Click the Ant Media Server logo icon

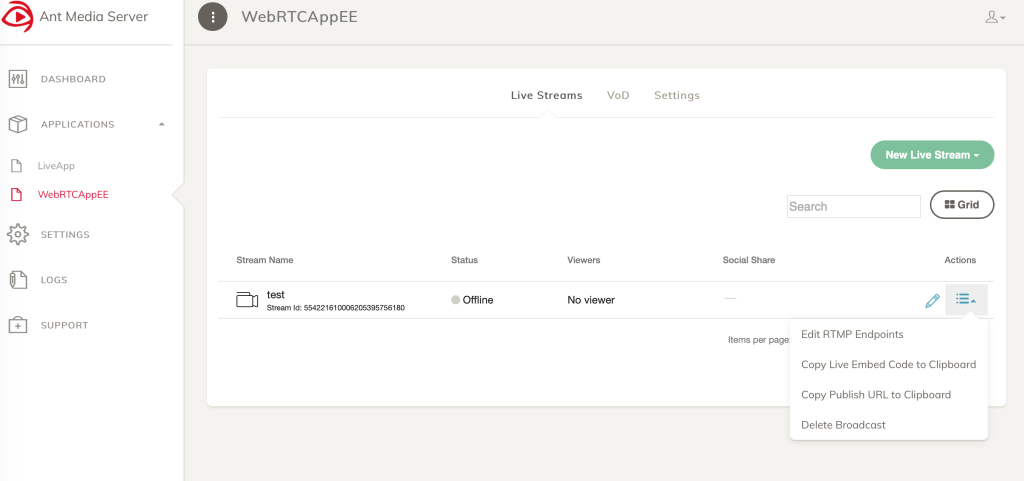16,16
